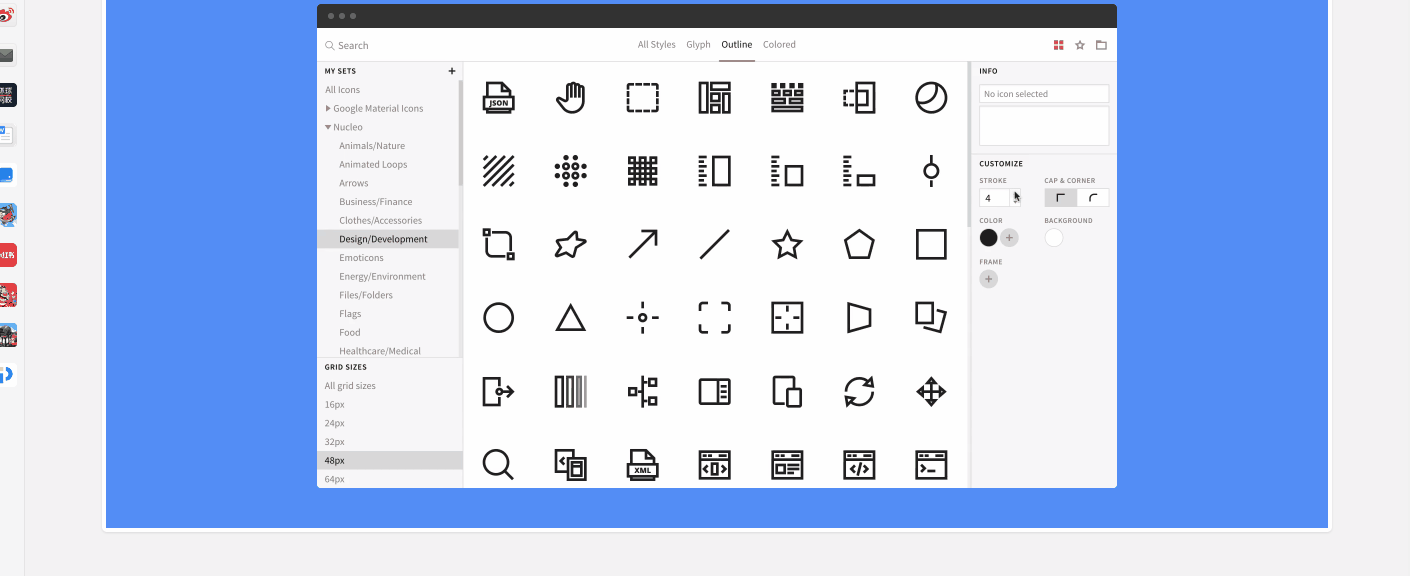Click the black color swatch
This screenshot has height=576, width=1410.
[x=989, y=237]
